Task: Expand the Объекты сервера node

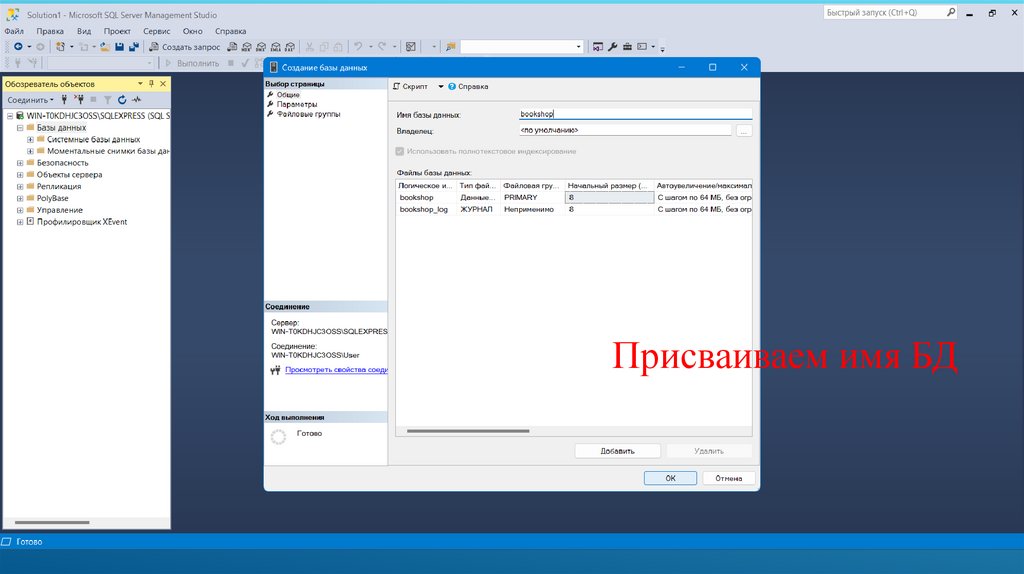Action: coord(20,175)
